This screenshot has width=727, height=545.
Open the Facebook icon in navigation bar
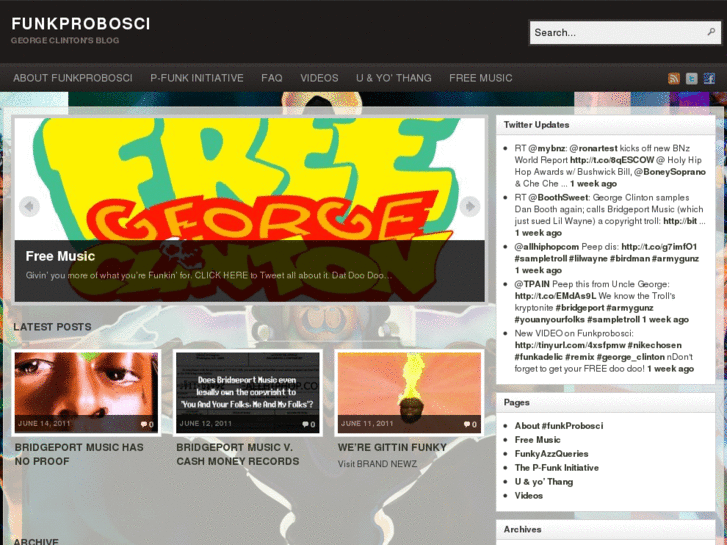709,78
